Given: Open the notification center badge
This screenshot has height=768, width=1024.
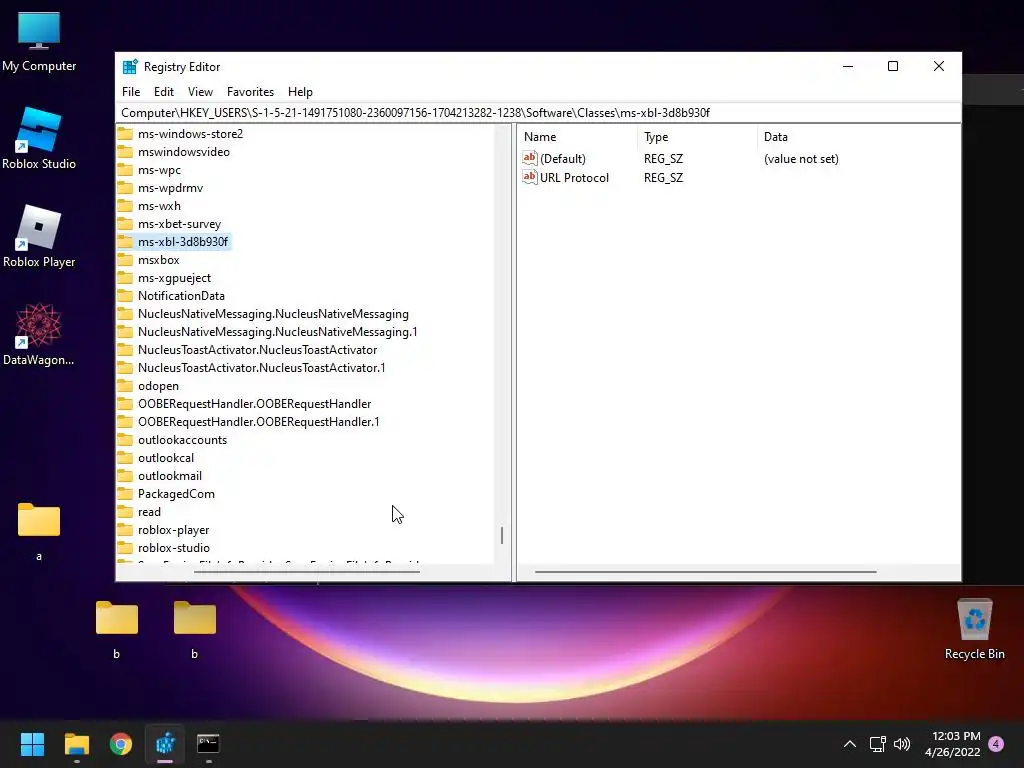Looking at the screenshot, I should tap(997, 744).
